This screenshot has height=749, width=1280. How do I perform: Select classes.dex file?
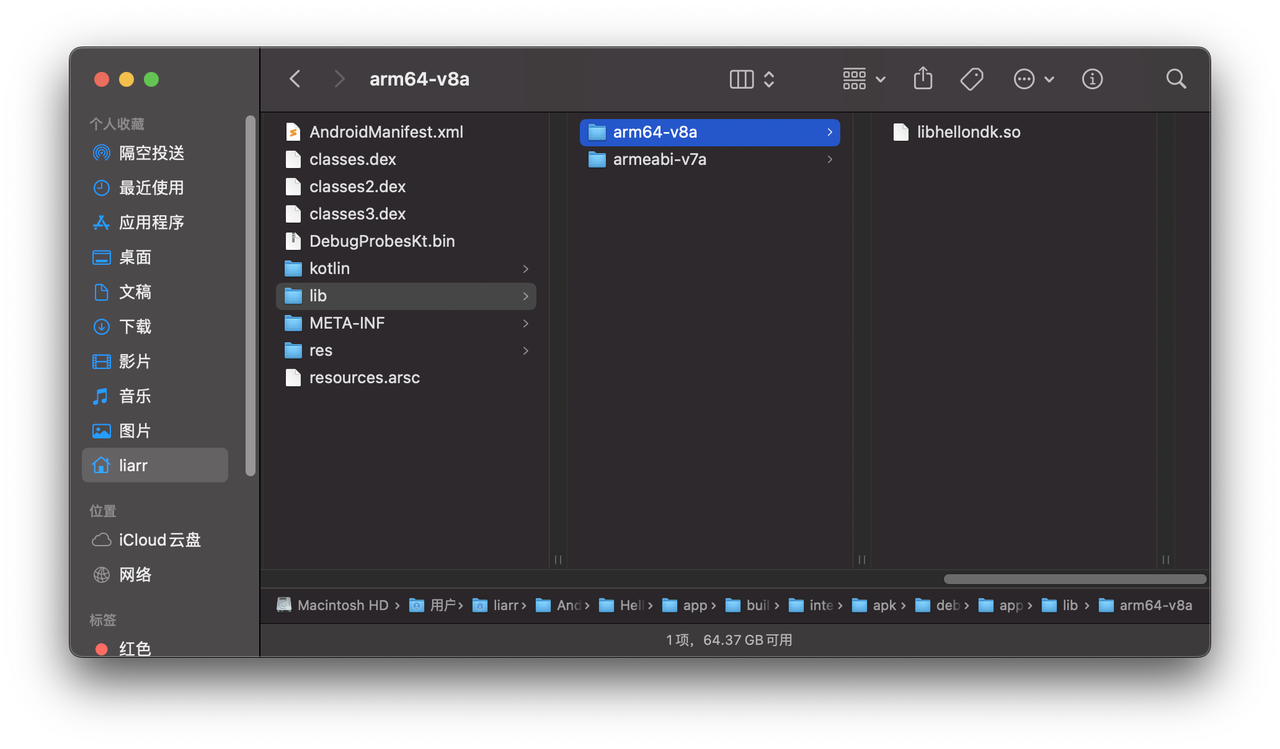coord(406,159)
